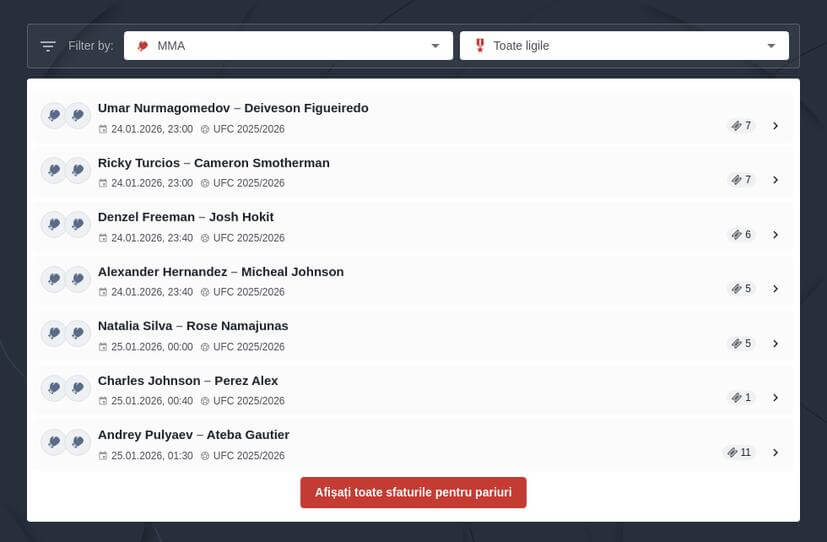Click the tips badge on the Denzel Freeman row

pos(740,235)
